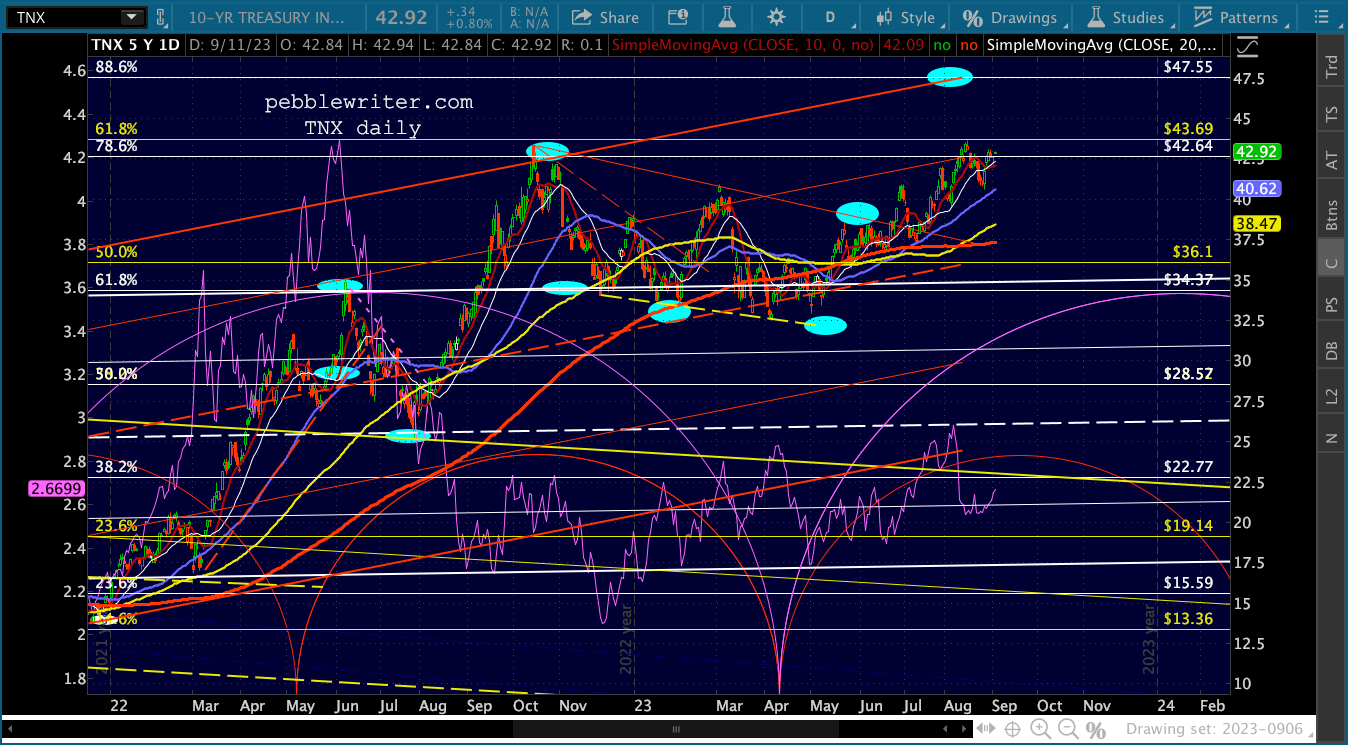Click the zoom in magnifier

pos(1038,729)
